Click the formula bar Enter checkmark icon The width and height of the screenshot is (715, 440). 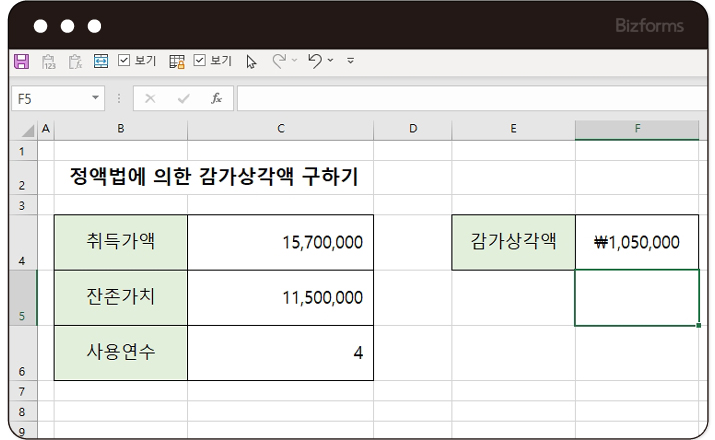pyautogui.click(x=183, y=98)
